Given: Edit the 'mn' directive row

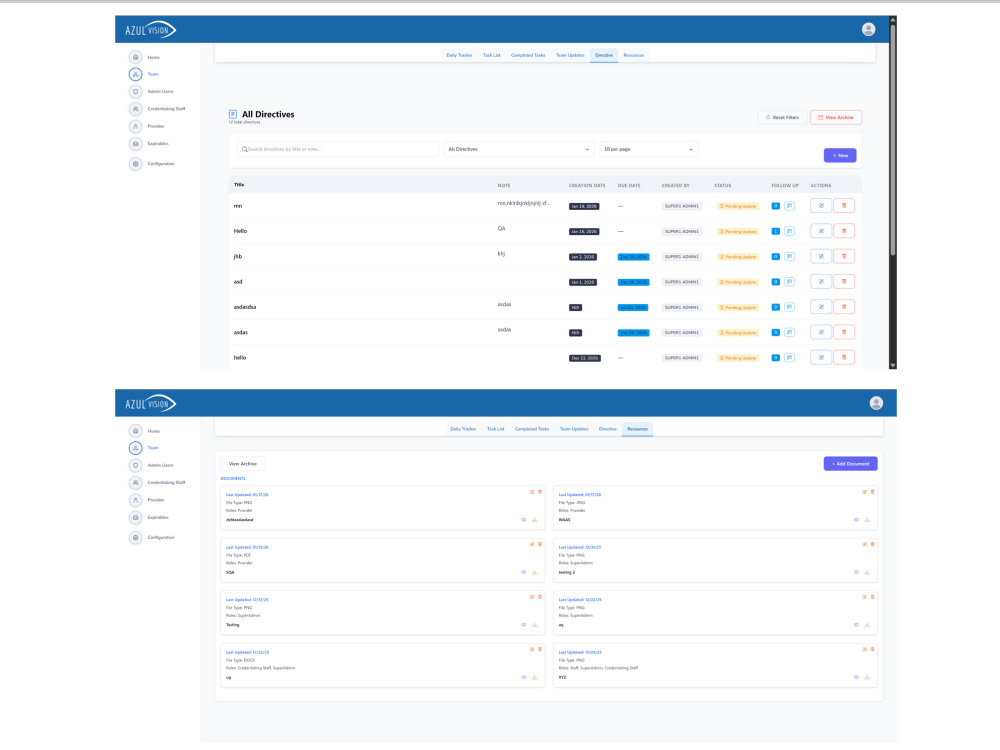Looking at the screenshot, I should 821,205.
